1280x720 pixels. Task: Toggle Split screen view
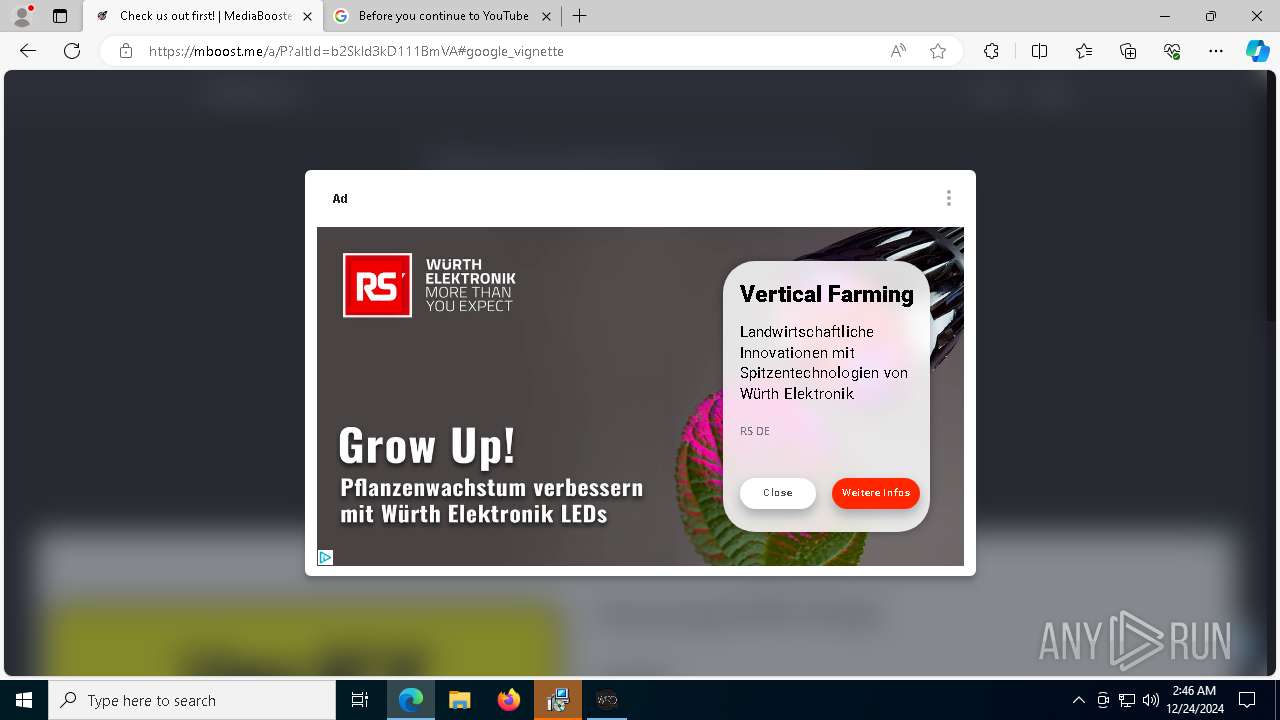click(1039, 51)
